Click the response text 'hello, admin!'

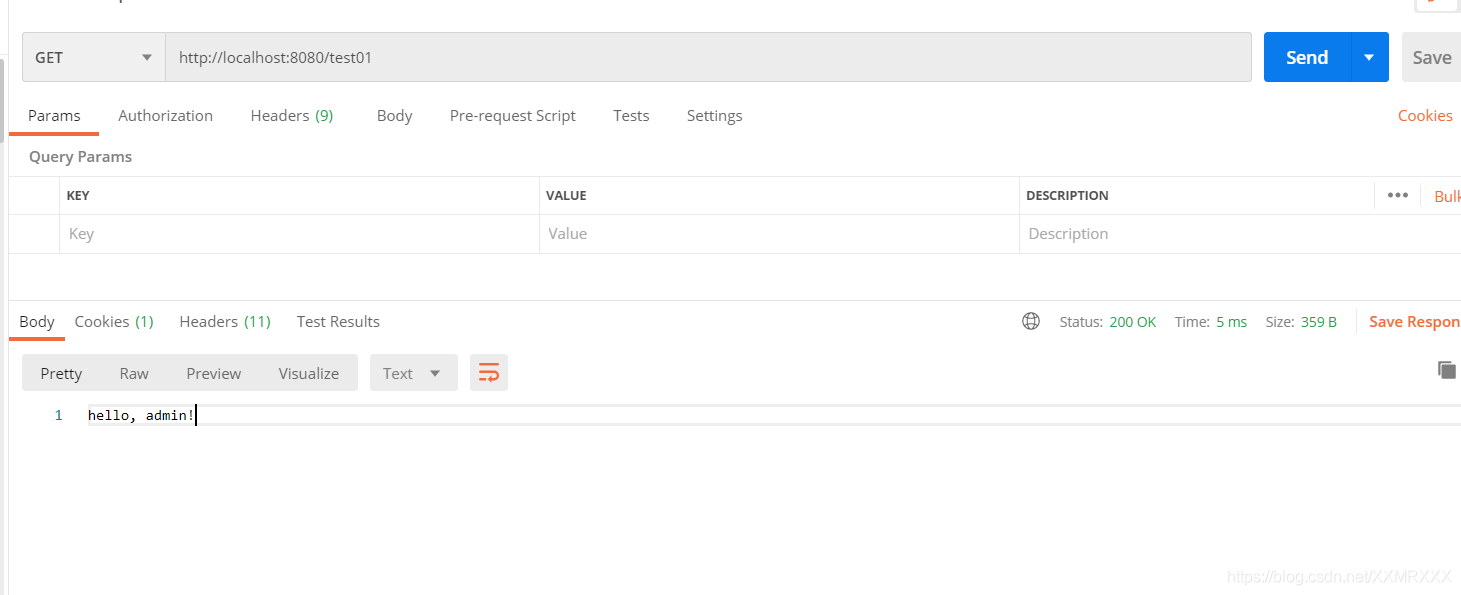coord(141,415)
